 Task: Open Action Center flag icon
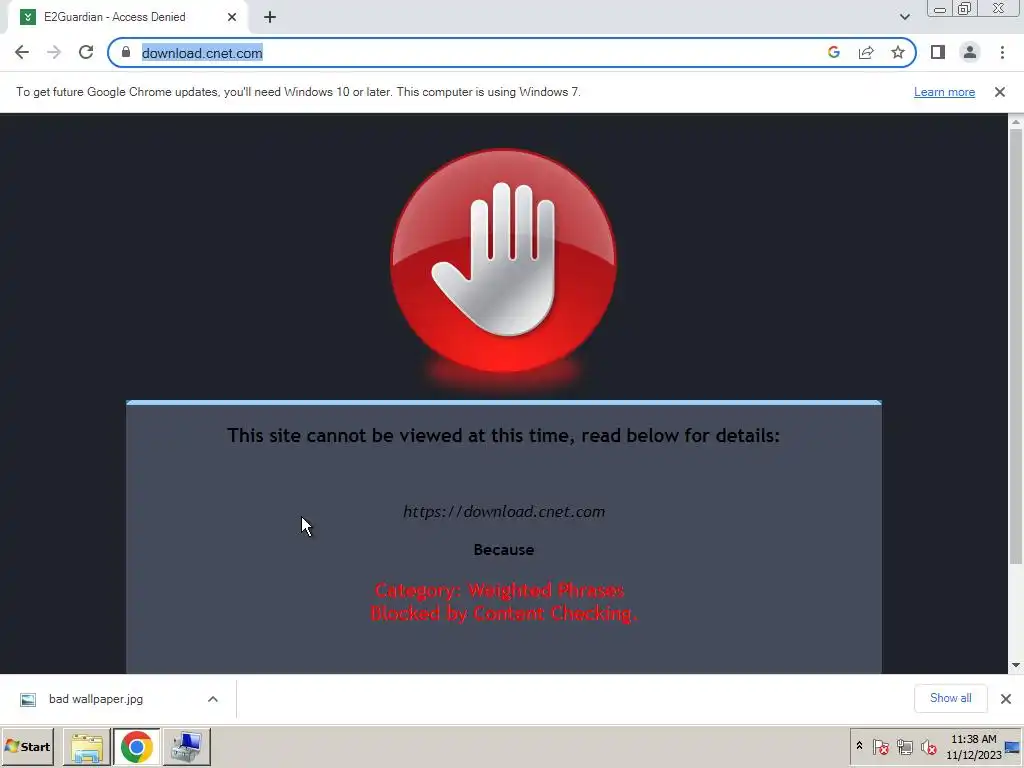pos(880,746)
